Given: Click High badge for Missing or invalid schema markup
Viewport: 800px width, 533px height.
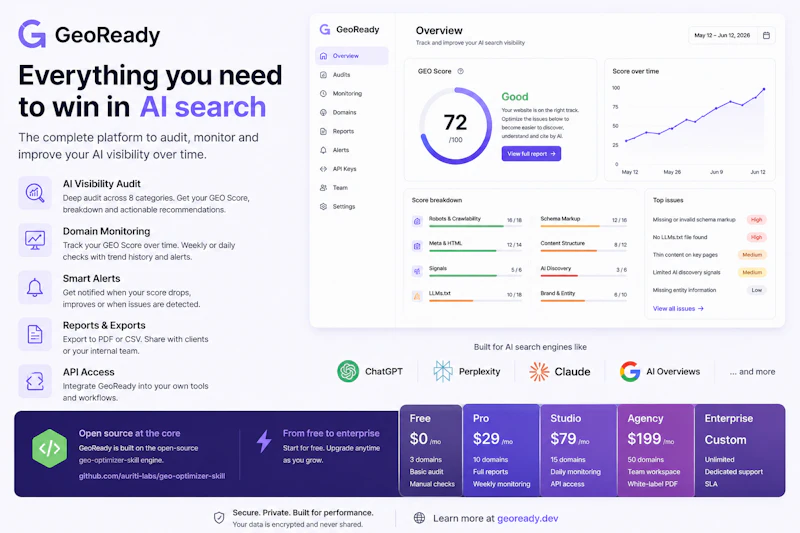Looking at the screenshot, I should [757, 220].
